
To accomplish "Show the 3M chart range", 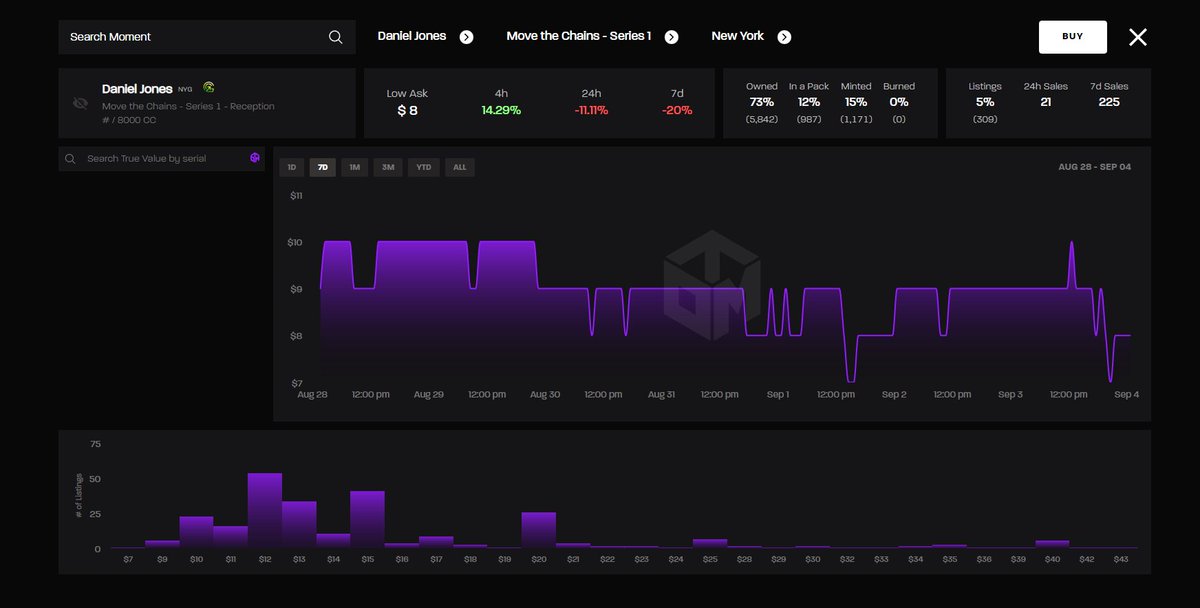I will (x=388, y=167).
